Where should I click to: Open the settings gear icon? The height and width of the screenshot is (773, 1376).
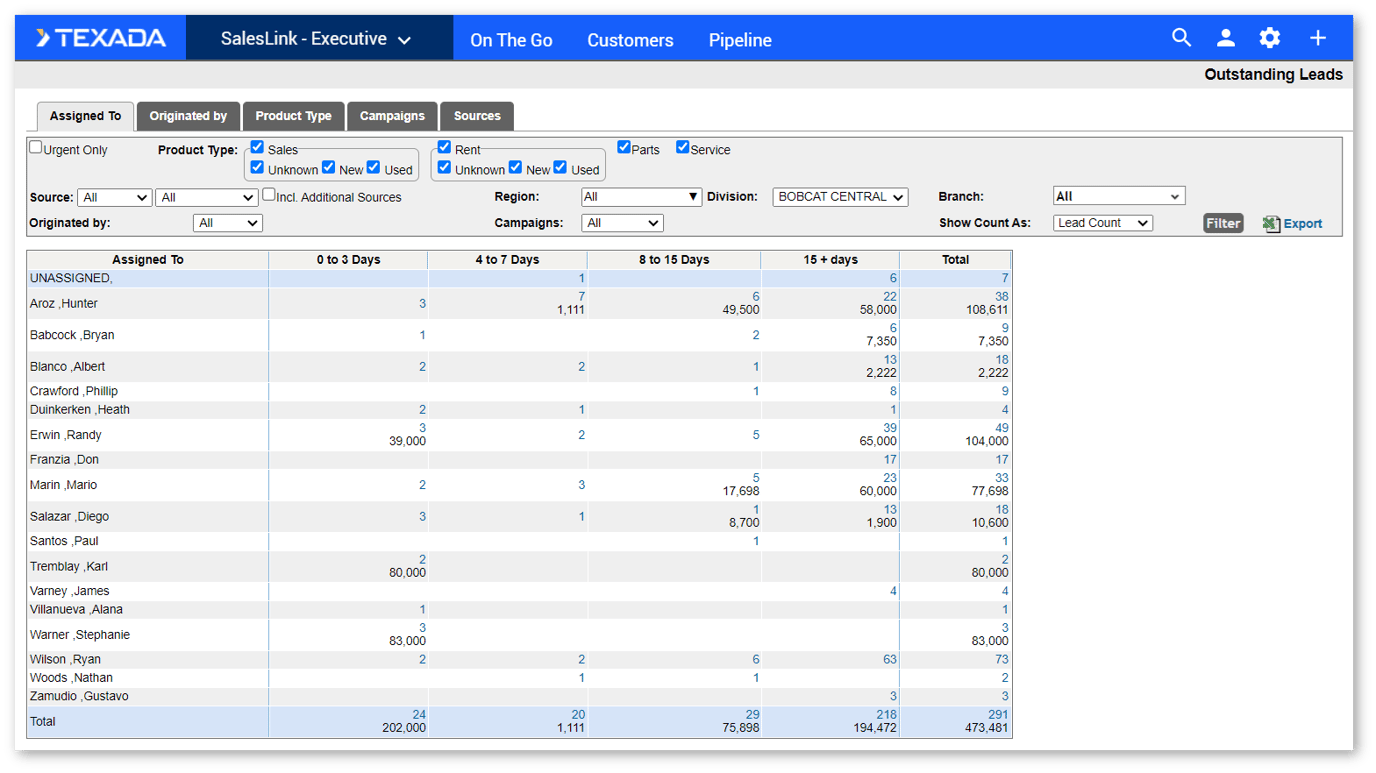(x=1269, y=37)
